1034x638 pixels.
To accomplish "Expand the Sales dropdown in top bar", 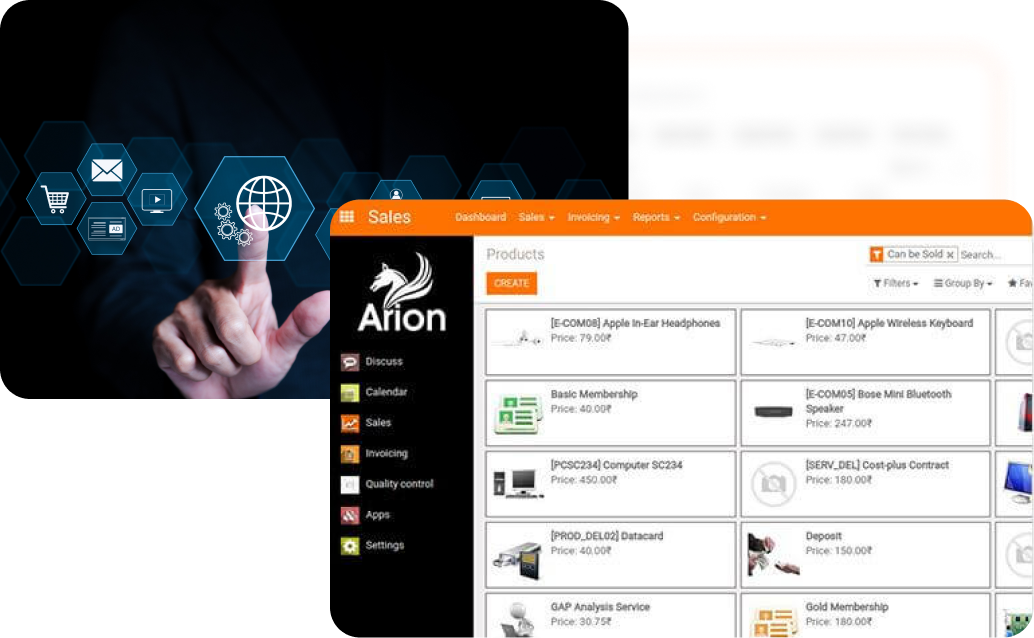I will [536, 217].
